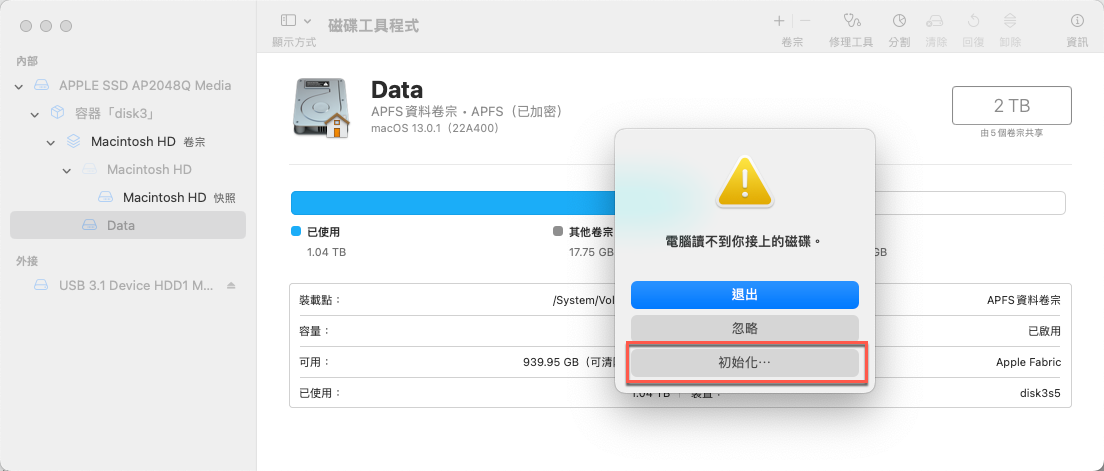Select the Restore (回復) toolbar icon
The width and height of the screenshot is (1104, 471).
click(973, 30)
